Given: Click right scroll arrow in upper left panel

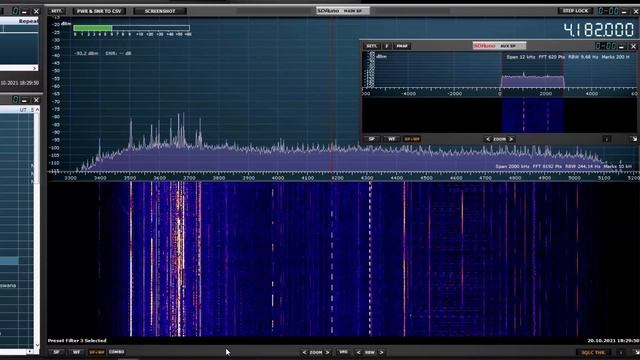Looking at the screenshot, I should (34, 68).
